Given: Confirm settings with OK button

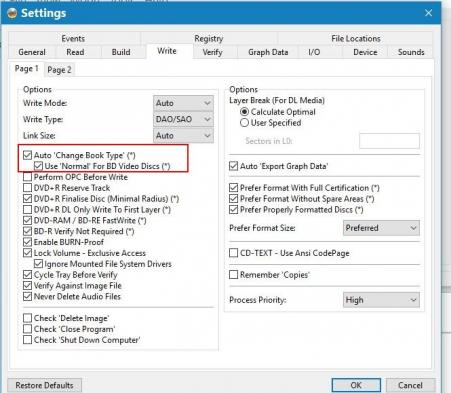Looking at the screenshot, I should [356, 385].
